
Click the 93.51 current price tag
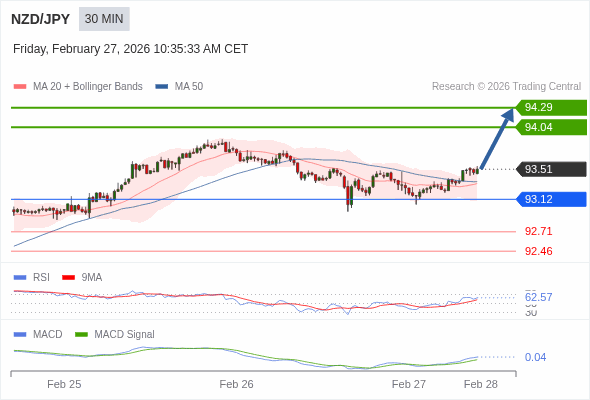pyautogui.click(x=551, y=169)
